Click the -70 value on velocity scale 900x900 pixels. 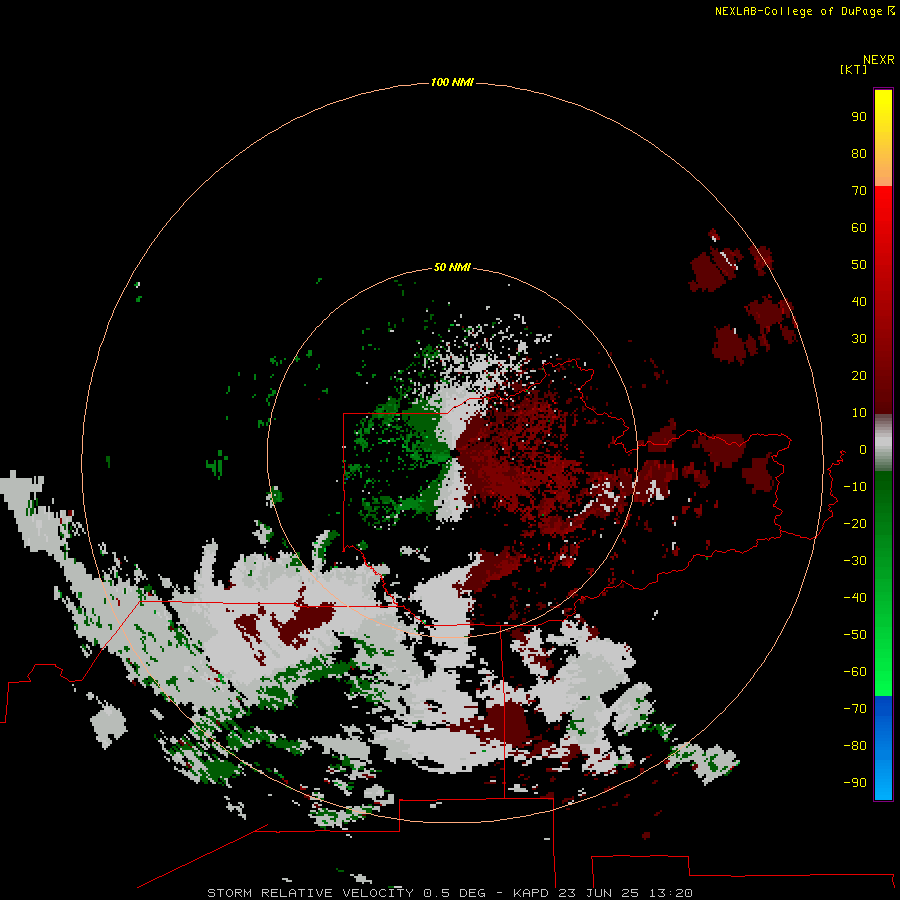[x=855, y=708]
